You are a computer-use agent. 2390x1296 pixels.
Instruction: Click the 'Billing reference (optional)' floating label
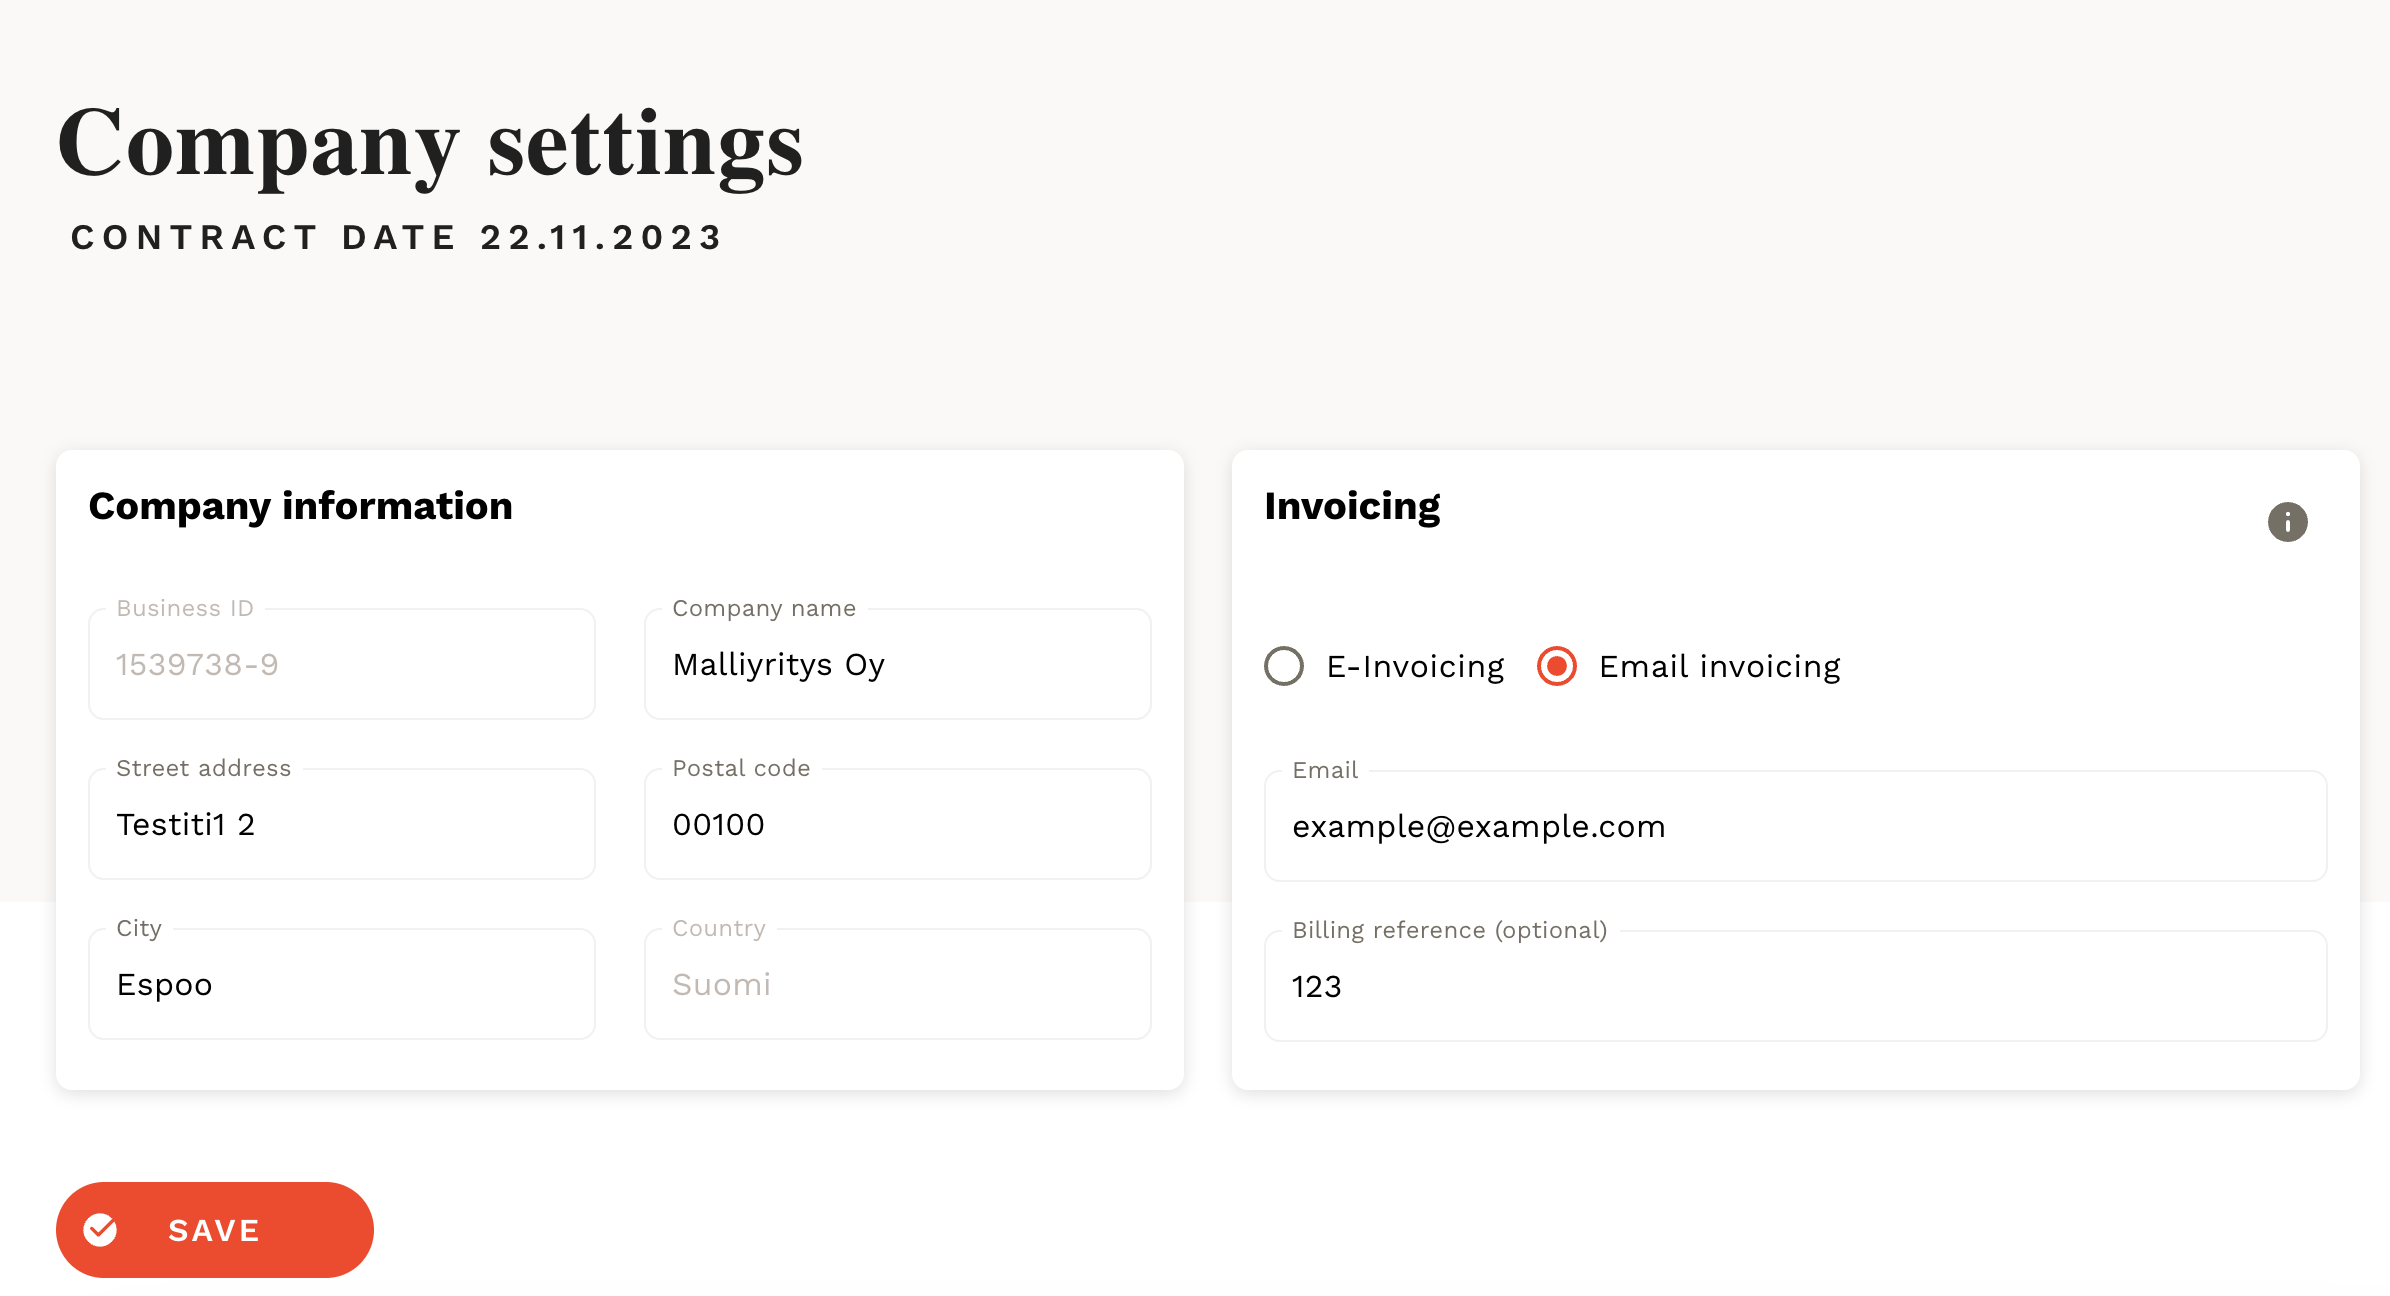(1450, 930)
